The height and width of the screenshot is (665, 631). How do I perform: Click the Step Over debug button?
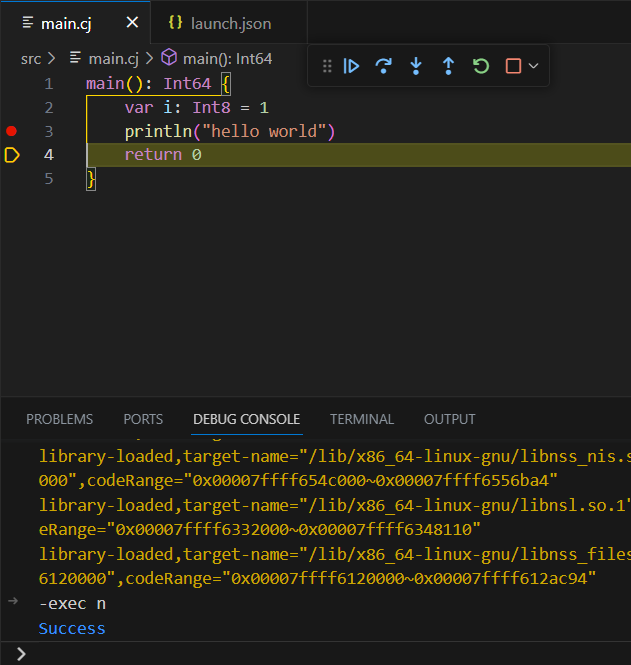383,66
